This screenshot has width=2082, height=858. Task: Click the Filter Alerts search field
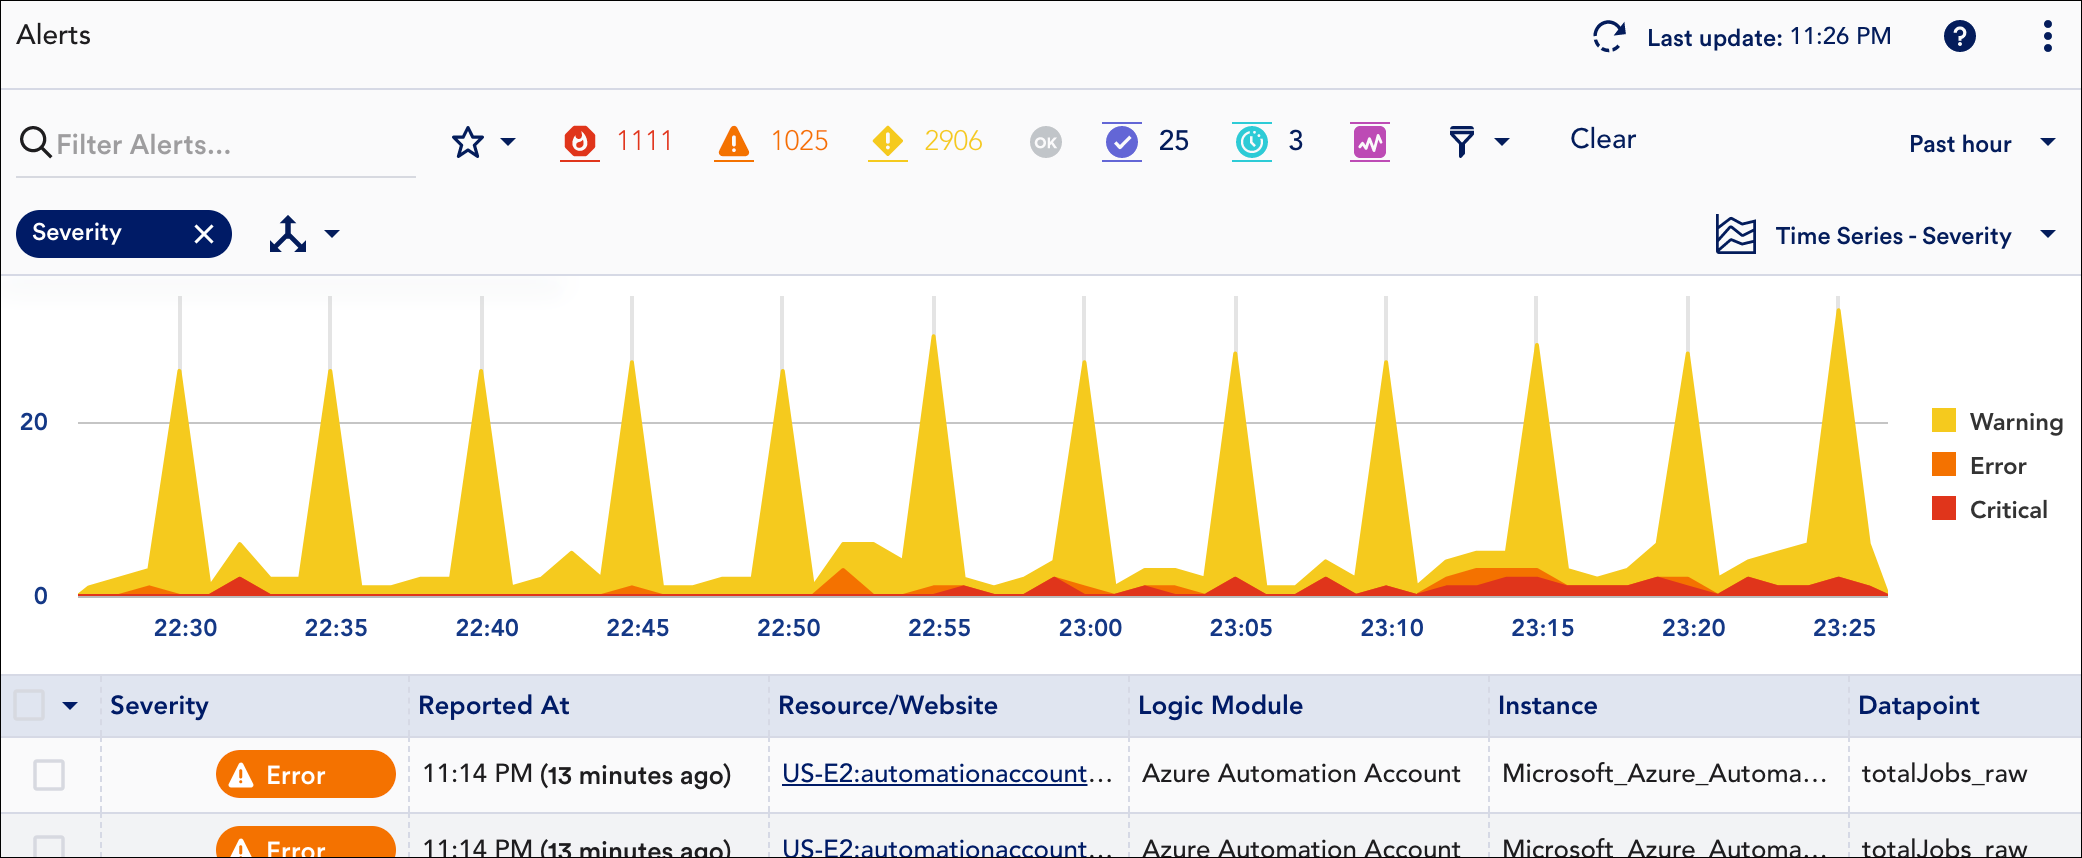click(x=230, y=144)
